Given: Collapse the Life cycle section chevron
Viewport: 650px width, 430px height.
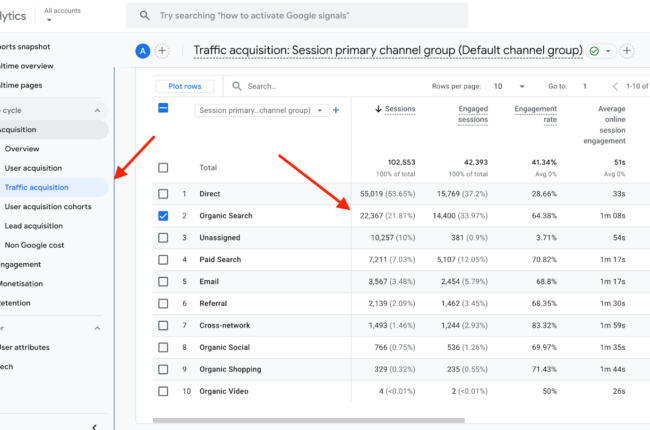Looking at the screenshot, I should click(97, 110).
